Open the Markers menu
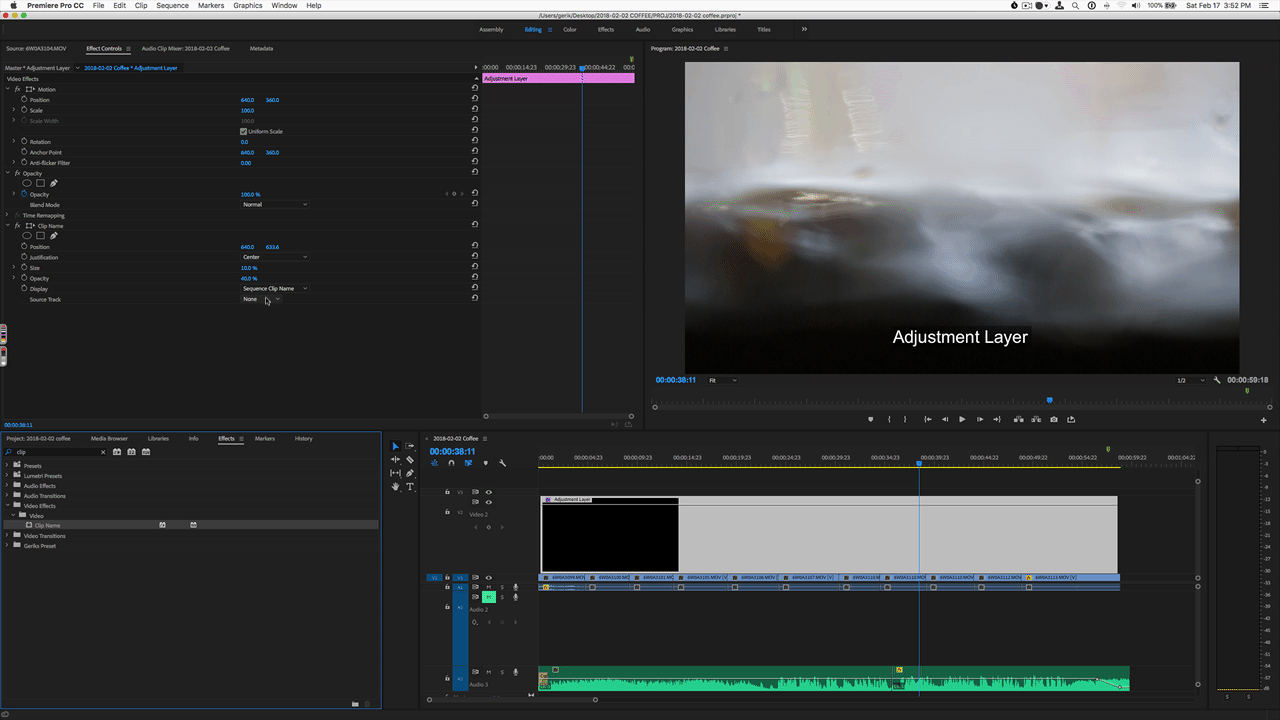1280x720 pixels. coord(211,5)
